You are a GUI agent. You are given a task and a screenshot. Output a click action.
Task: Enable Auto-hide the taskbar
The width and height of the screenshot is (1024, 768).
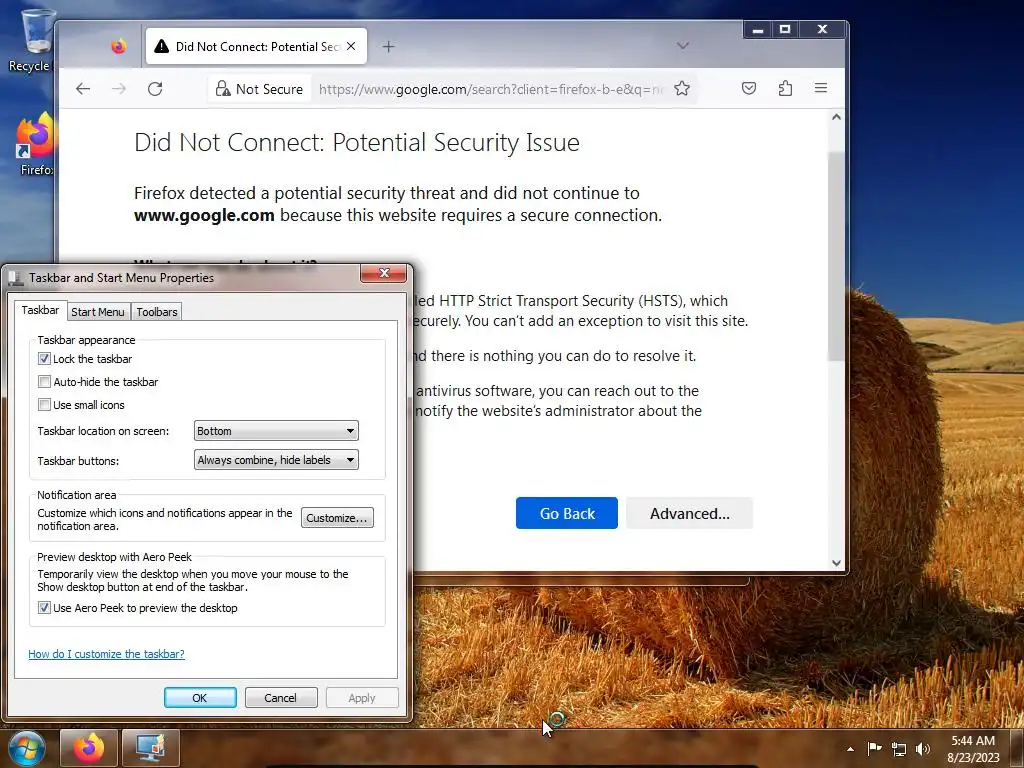point(44,381)
